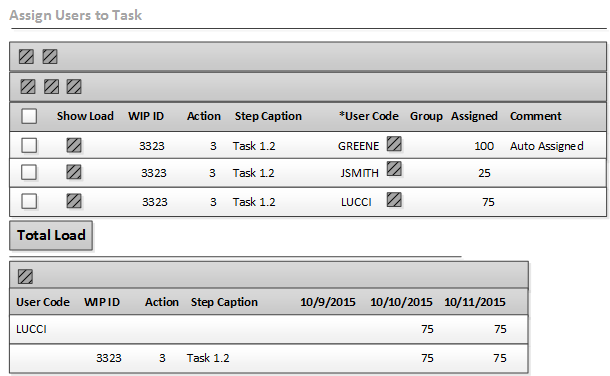Image resolution: width=610 pixels, height=376 pixels.
Task: Toggle the select-all checkbox in grid header
Action: pos(29,116)
